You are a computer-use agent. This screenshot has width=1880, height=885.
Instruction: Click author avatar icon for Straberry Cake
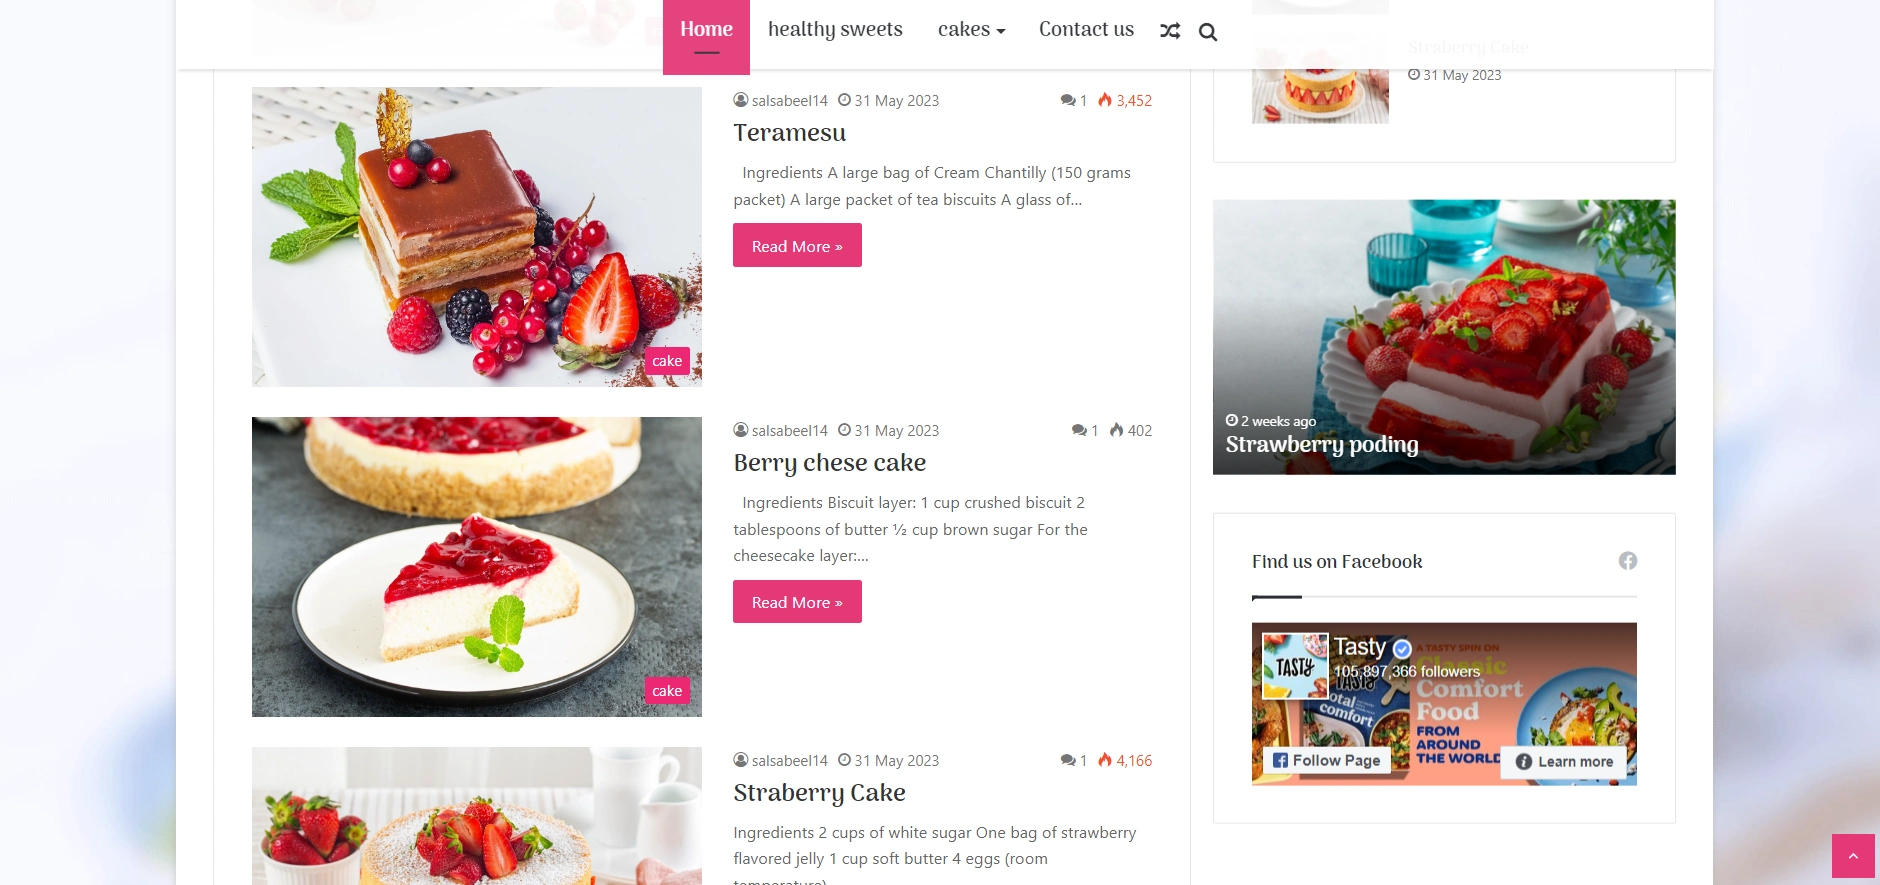(x=741, y=760)
